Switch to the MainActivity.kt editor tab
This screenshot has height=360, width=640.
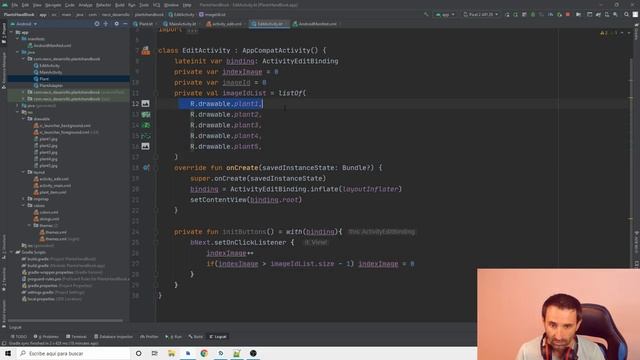(180, 24)
